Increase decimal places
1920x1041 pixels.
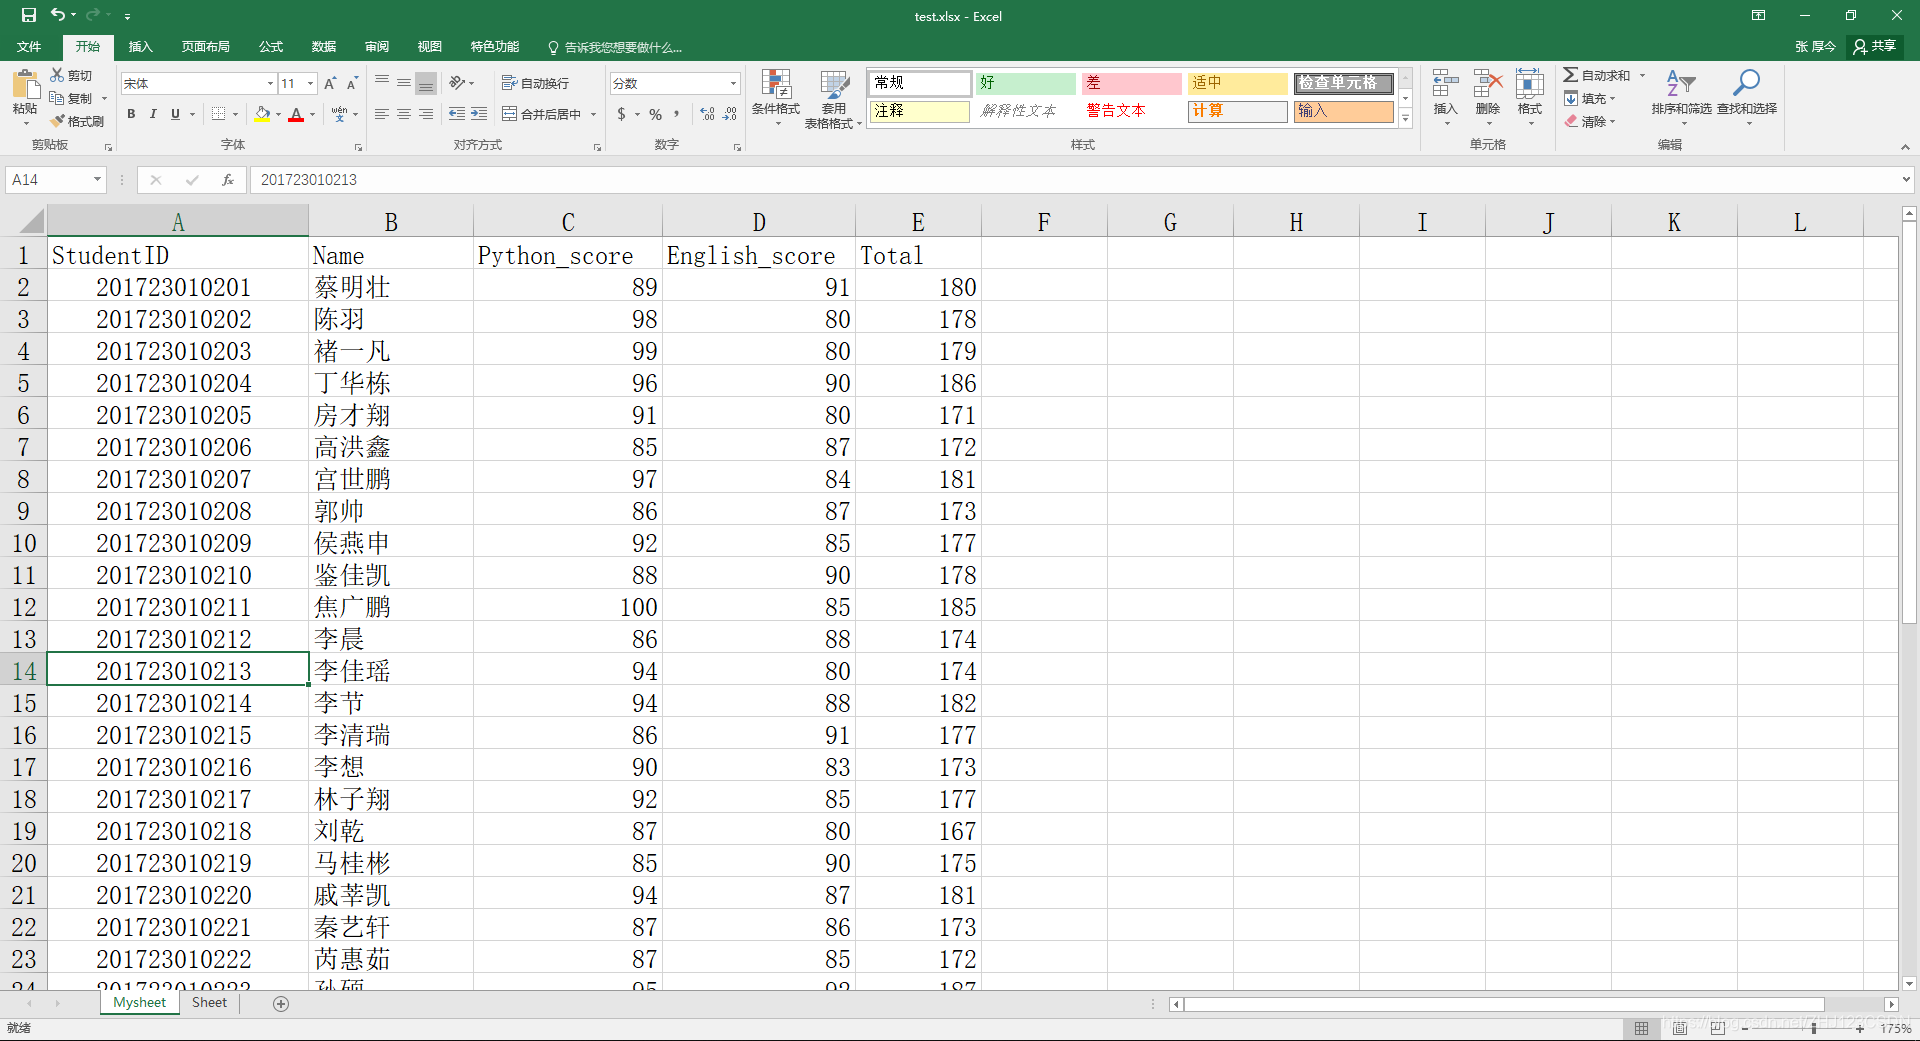point(708,114)
